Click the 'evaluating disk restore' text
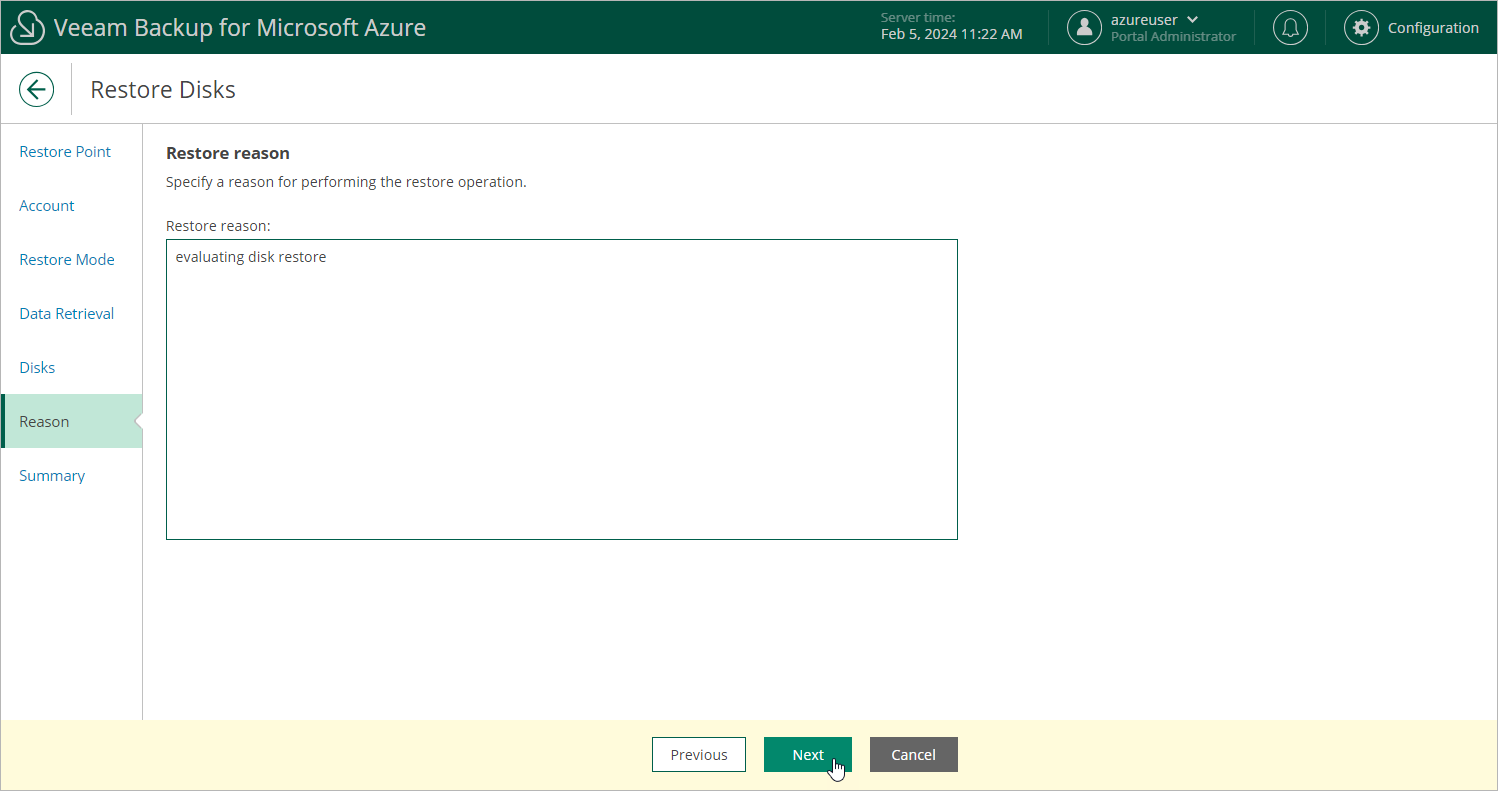 click(251, 257)
